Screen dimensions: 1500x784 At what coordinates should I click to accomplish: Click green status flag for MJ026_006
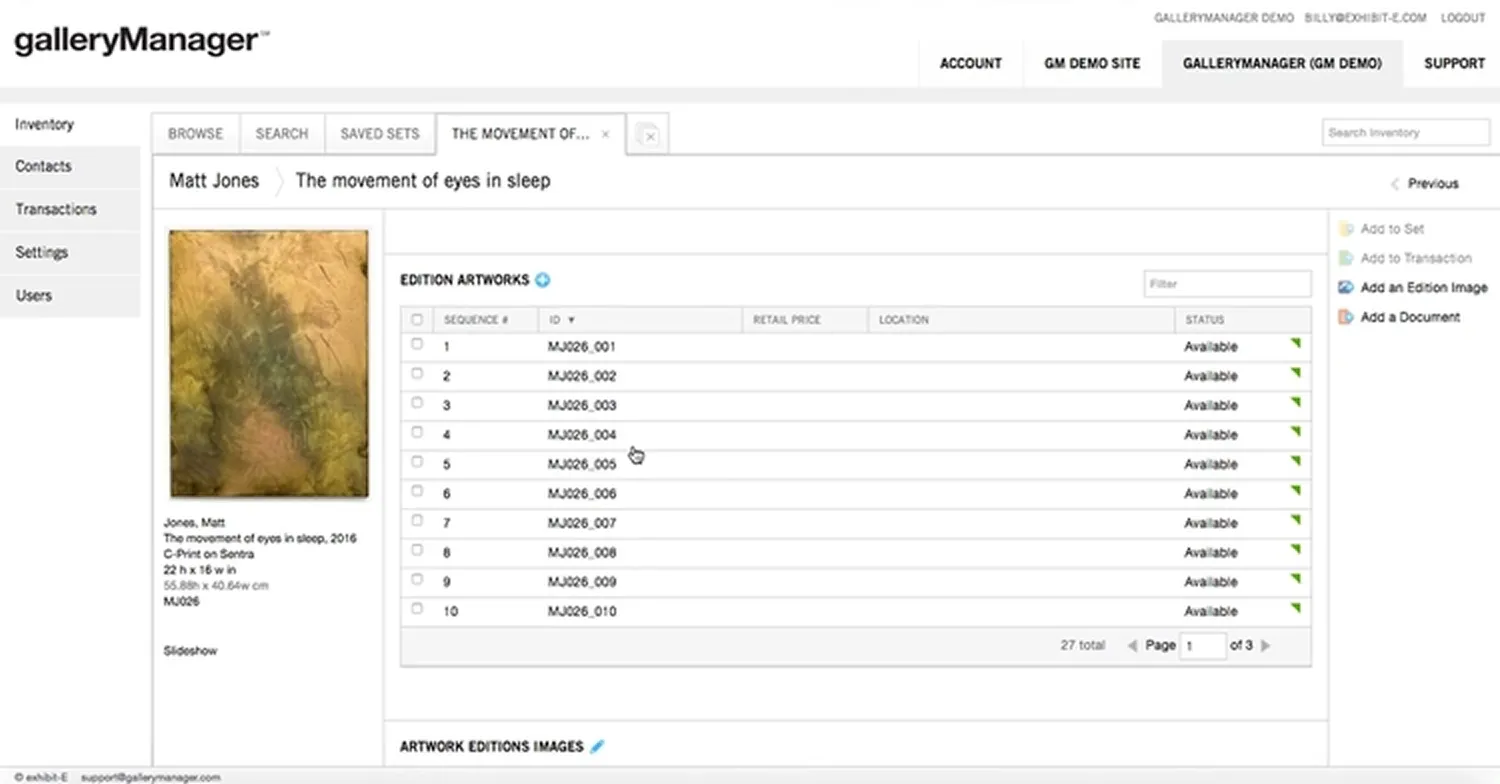pyautogui.click(x=1296, y=490)
